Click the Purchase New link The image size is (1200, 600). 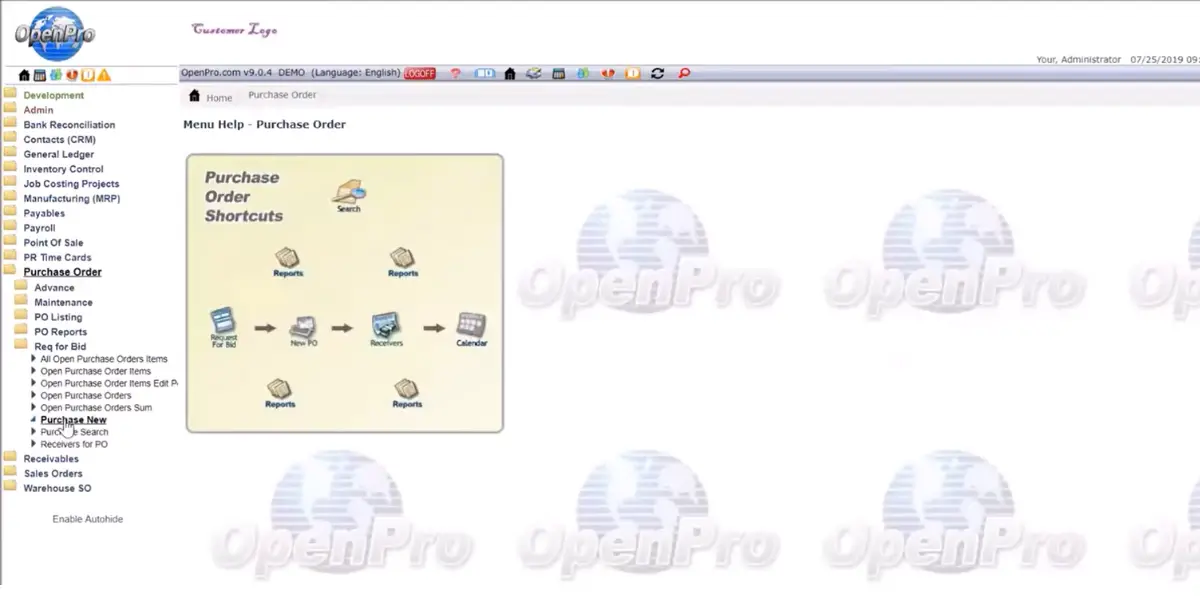click(73, 420)
